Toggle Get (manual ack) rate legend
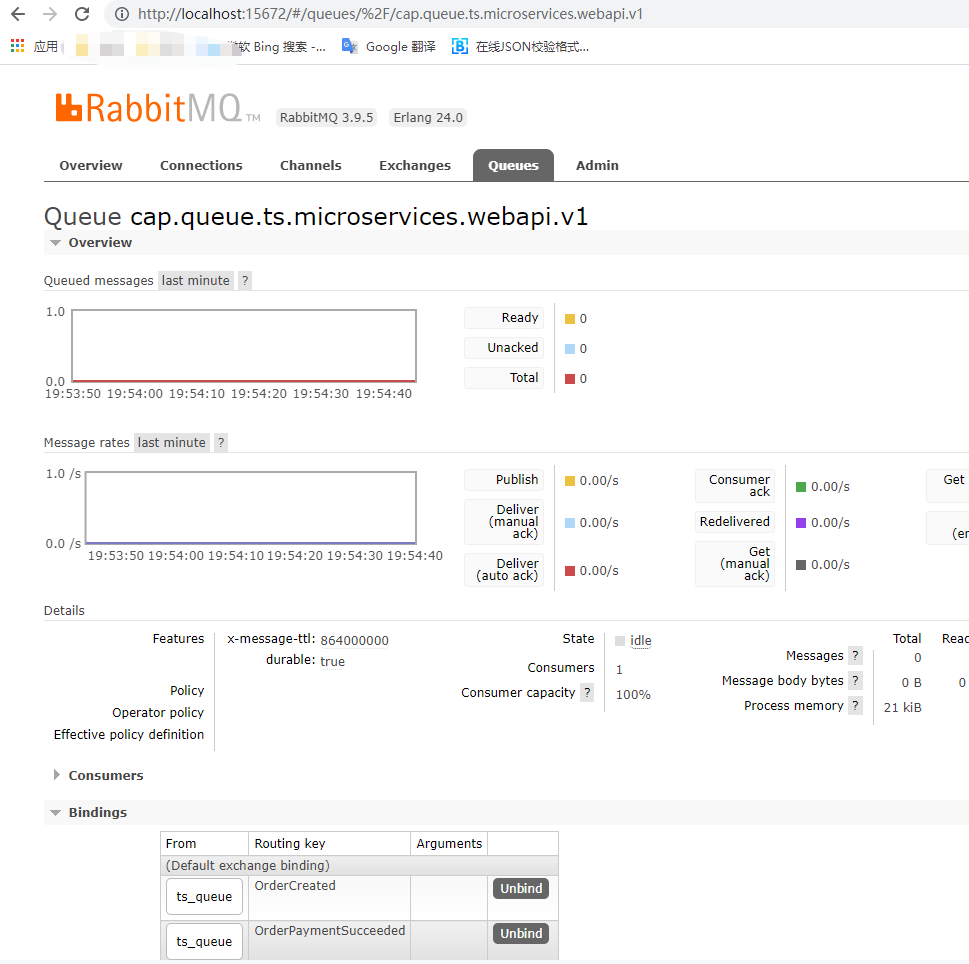This screenshot has width=969, height=964. [735, 564]
